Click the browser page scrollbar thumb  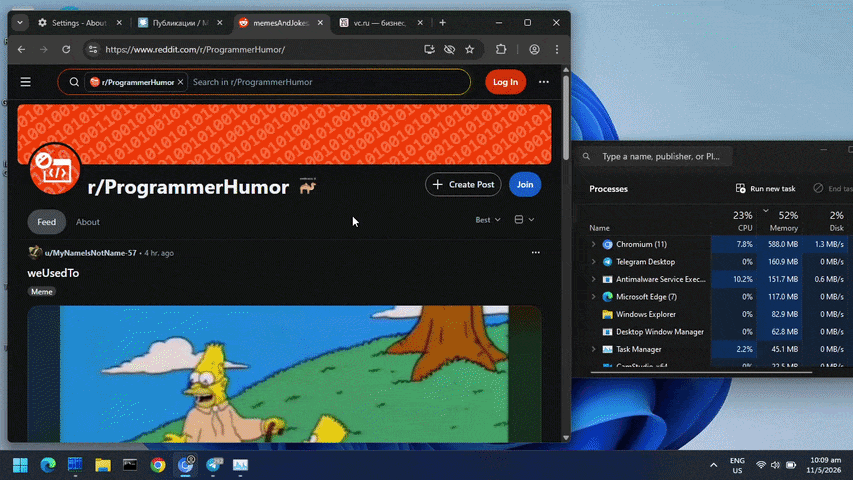coord(566,117)
